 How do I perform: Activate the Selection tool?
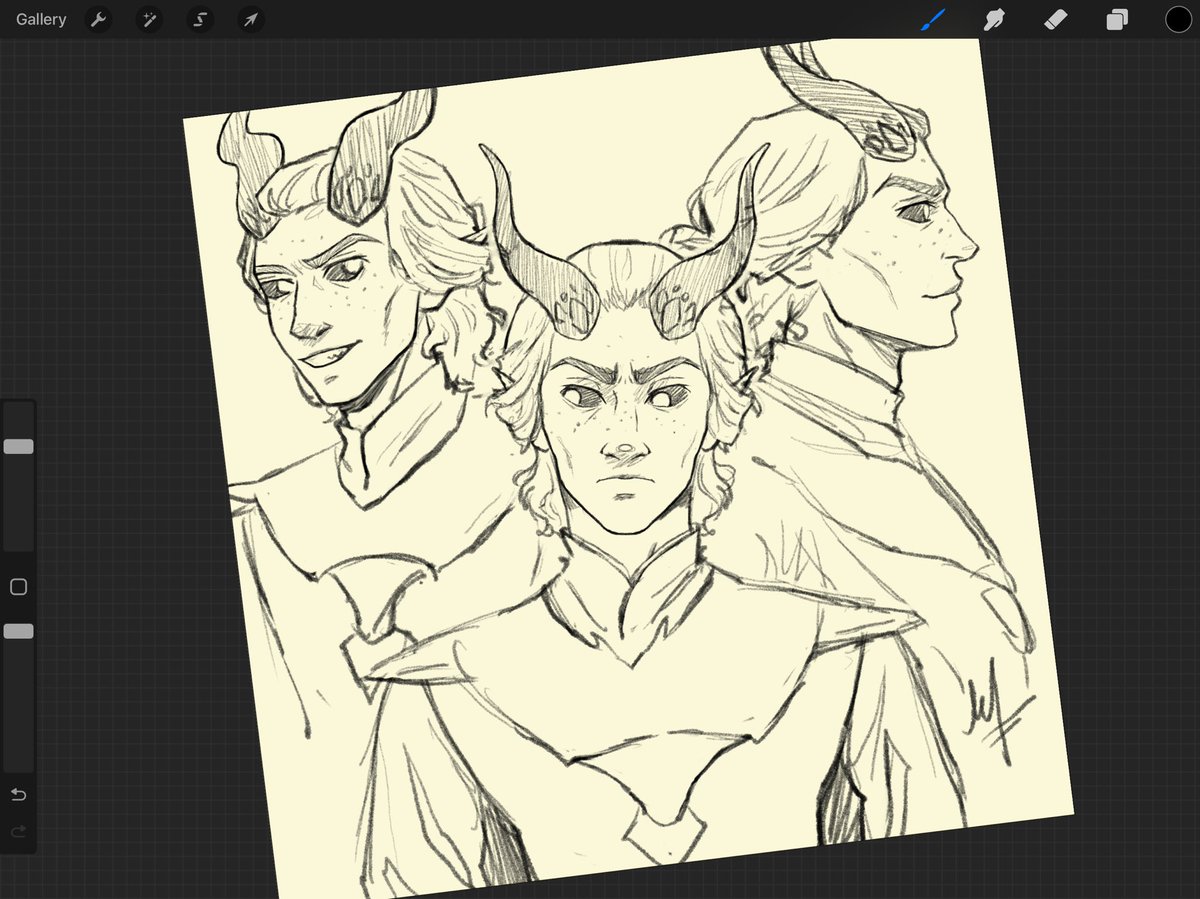[x=200, y=19]
